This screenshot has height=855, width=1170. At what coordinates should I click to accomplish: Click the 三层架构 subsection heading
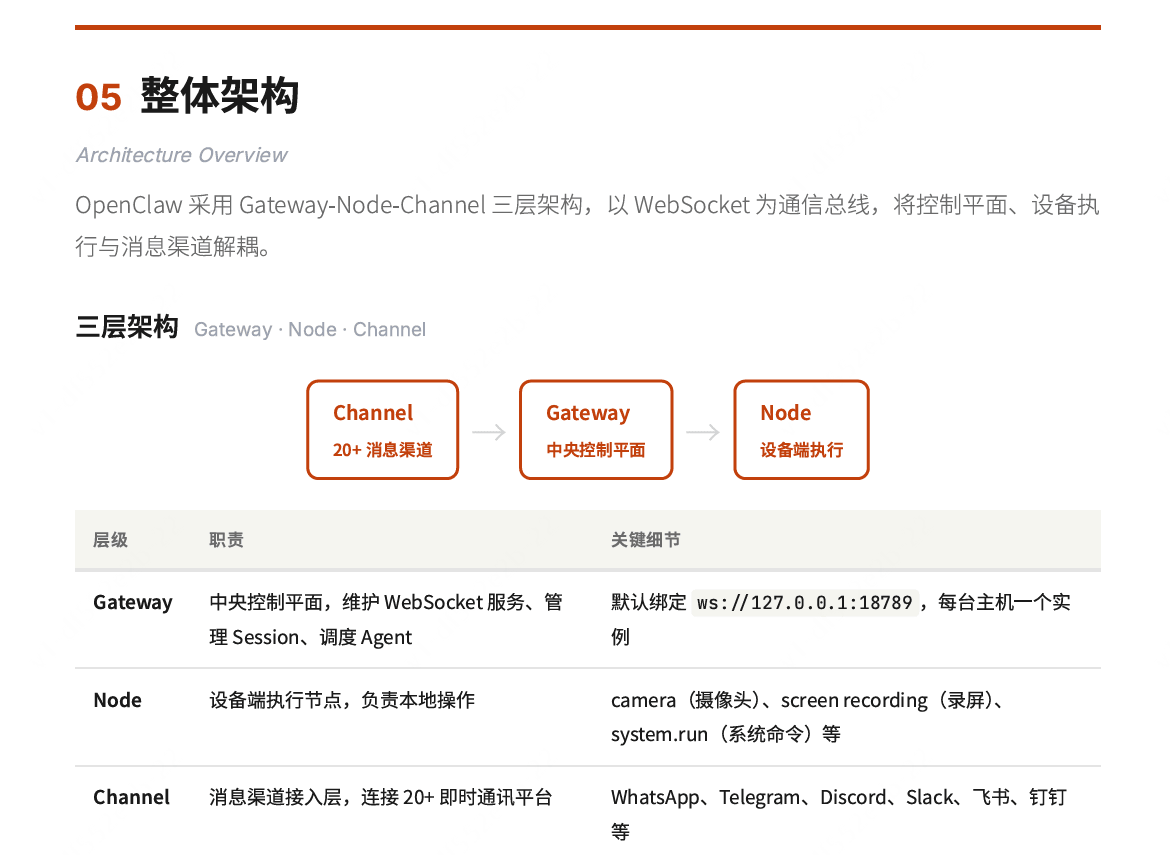point(127,327)
